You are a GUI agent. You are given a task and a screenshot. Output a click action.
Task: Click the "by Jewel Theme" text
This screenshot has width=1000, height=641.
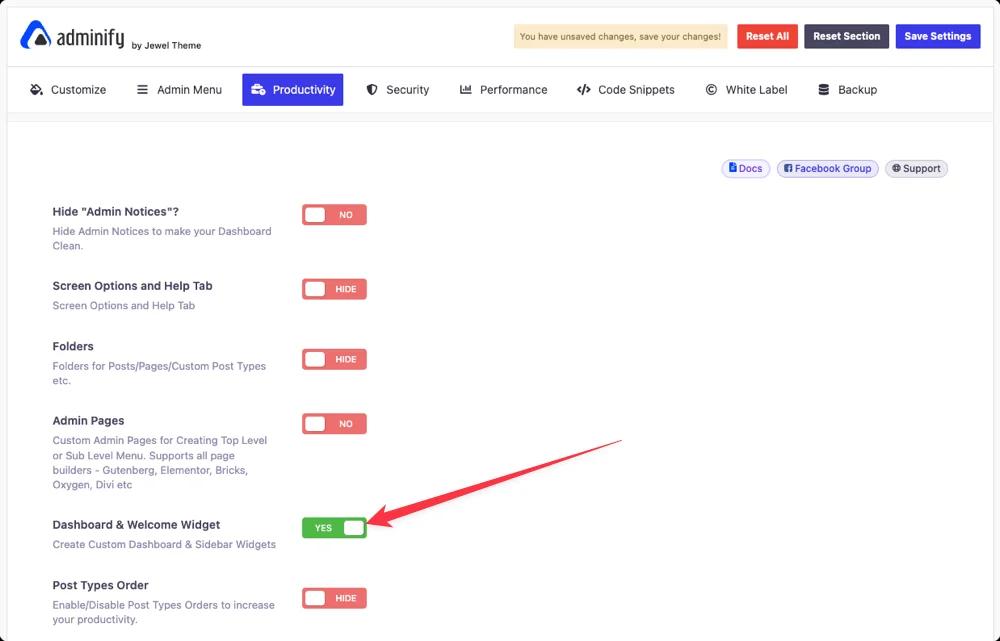pos(166,45)
